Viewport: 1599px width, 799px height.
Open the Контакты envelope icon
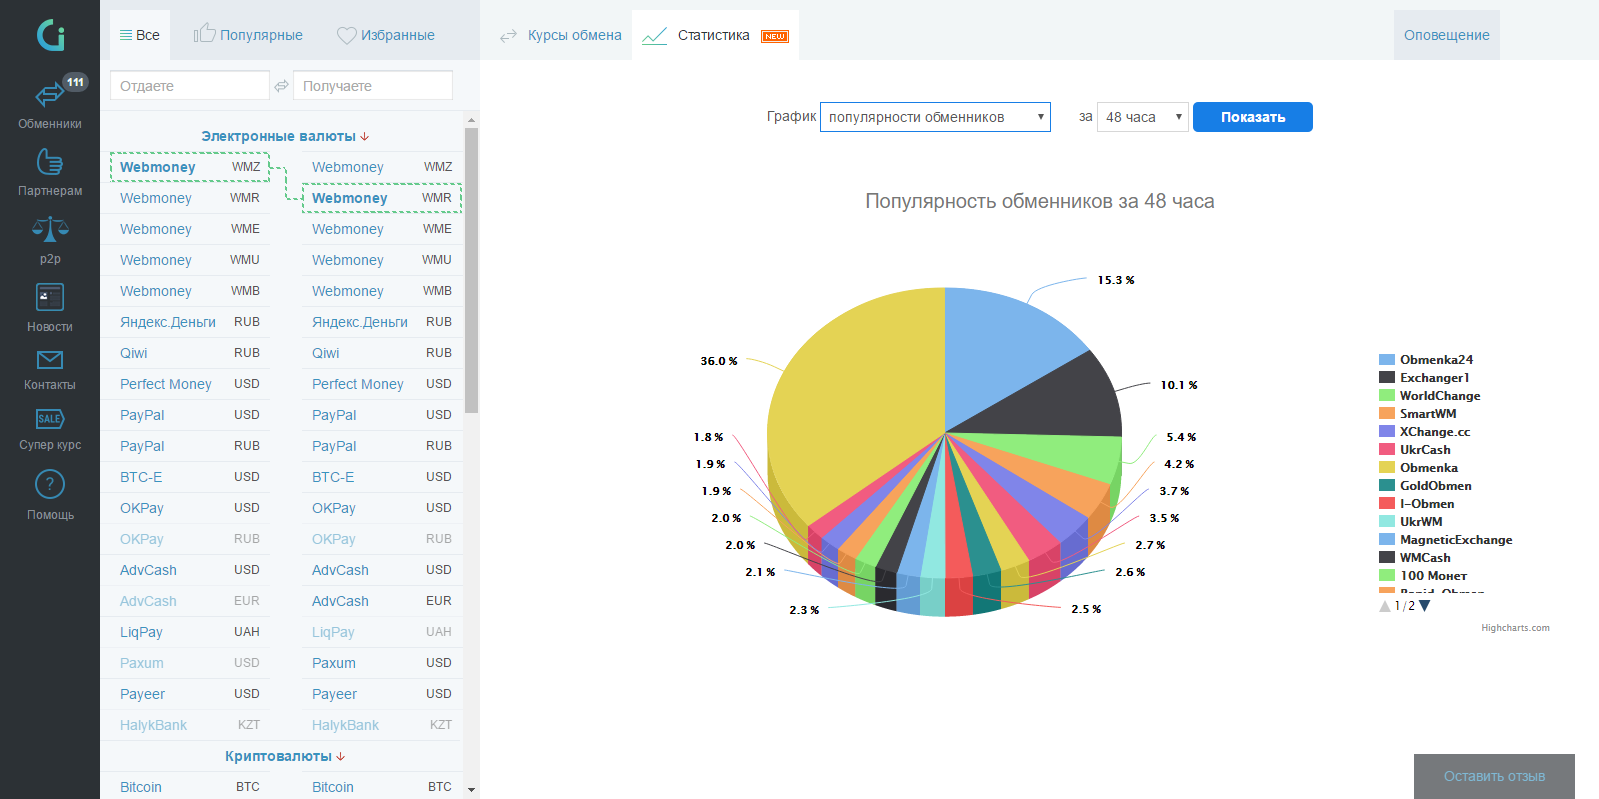(50, 360)
